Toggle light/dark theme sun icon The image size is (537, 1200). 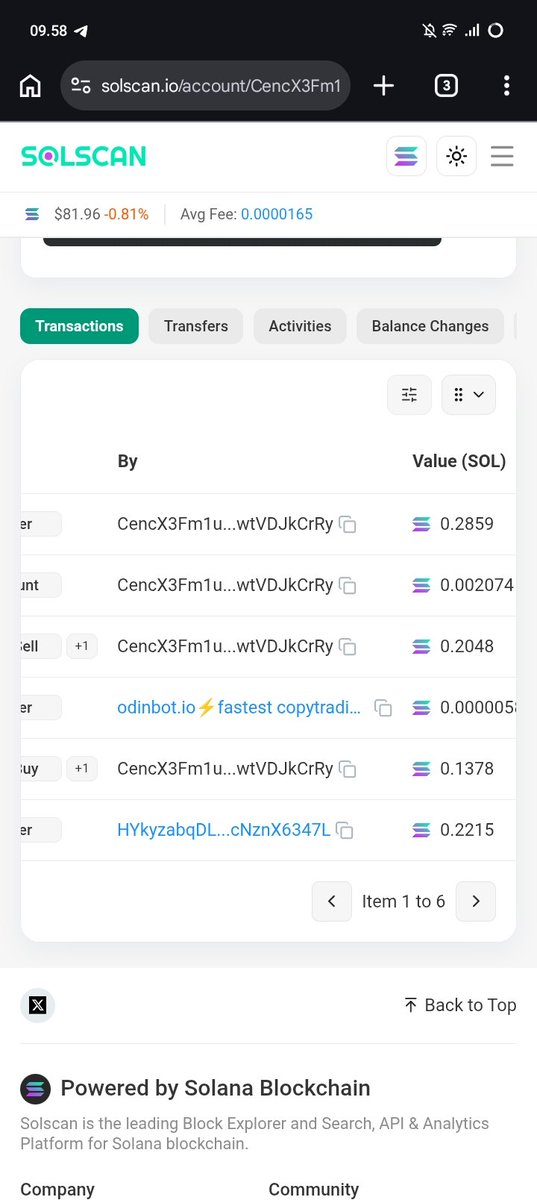click(457, 156)
